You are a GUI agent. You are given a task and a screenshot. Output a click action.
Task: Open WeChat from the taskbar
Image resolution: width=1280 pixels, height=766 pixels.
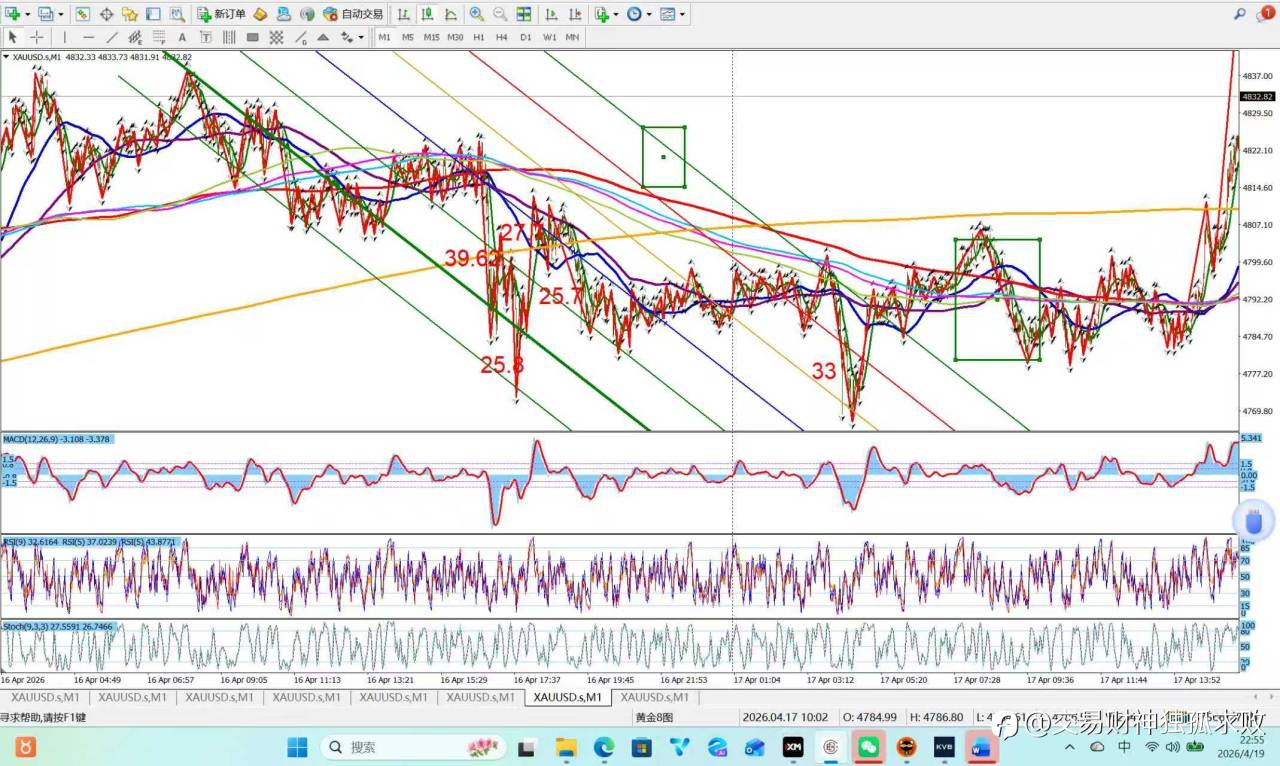tap(868, 747)
